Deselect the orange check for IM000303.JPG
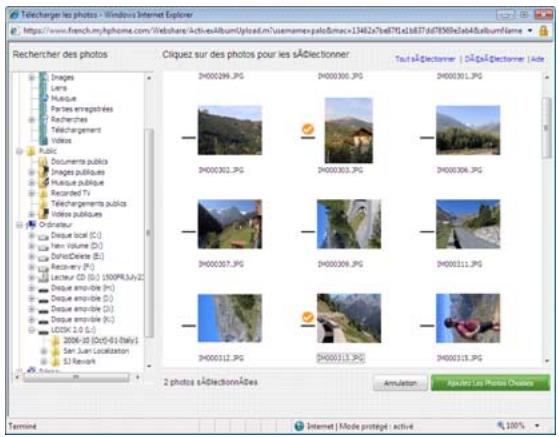559x437 pixels. click(308, 129)
